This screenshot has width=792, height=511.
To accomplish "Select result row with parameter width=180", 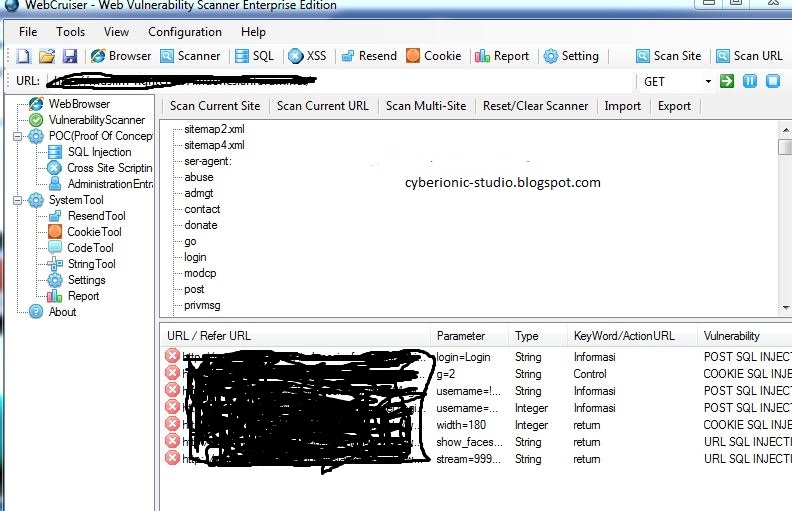I will 476,425.
